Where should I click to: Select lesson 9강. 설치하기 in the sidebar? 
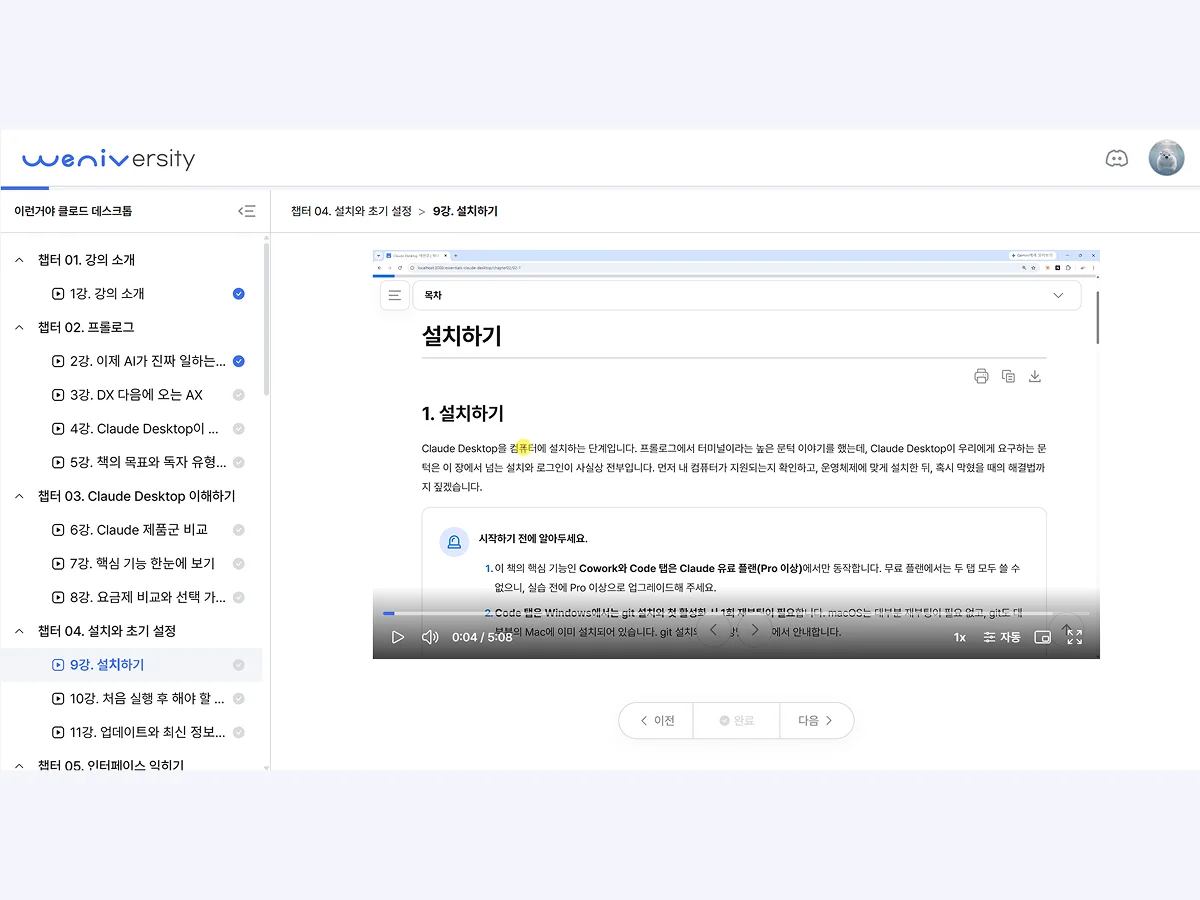coord(131,665)
